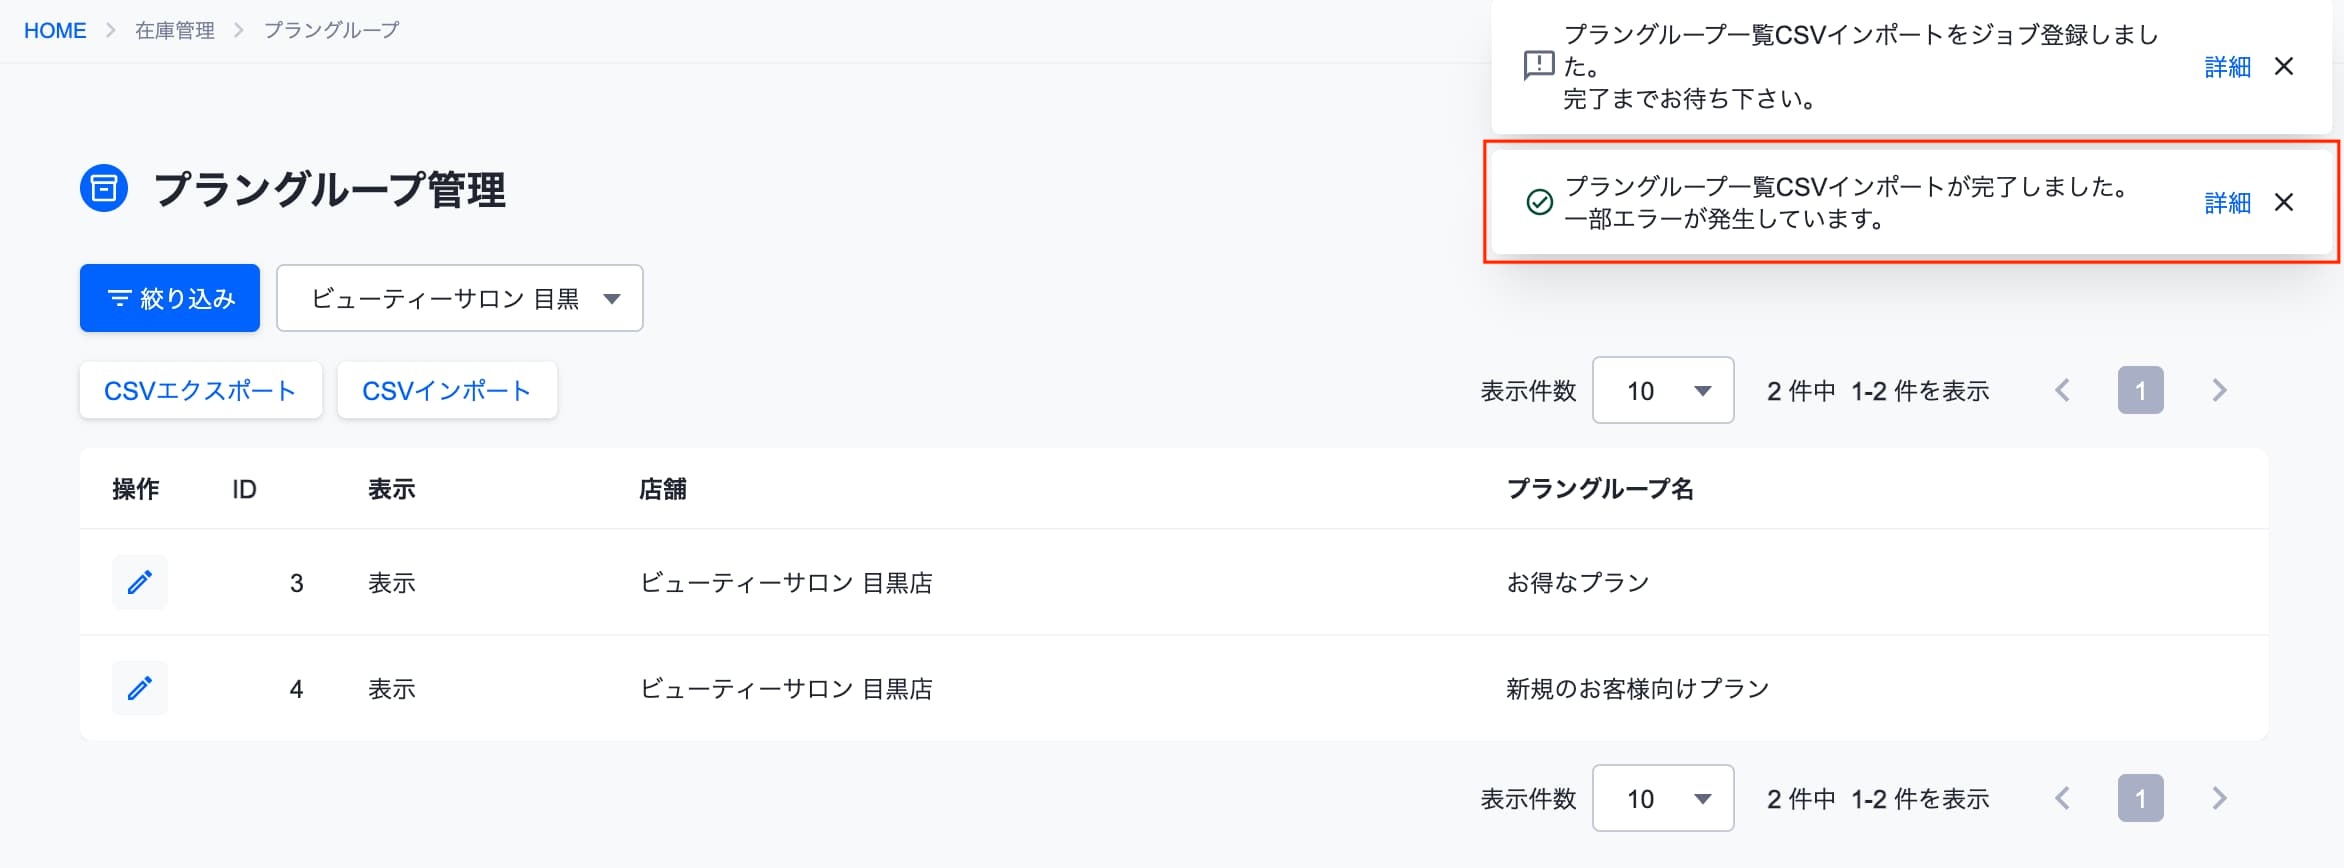Open bottom 表示件数 dropdown showing 10
This screenshot has width=2344, height=868.
pyautogui.click(x=1663, y=798)
